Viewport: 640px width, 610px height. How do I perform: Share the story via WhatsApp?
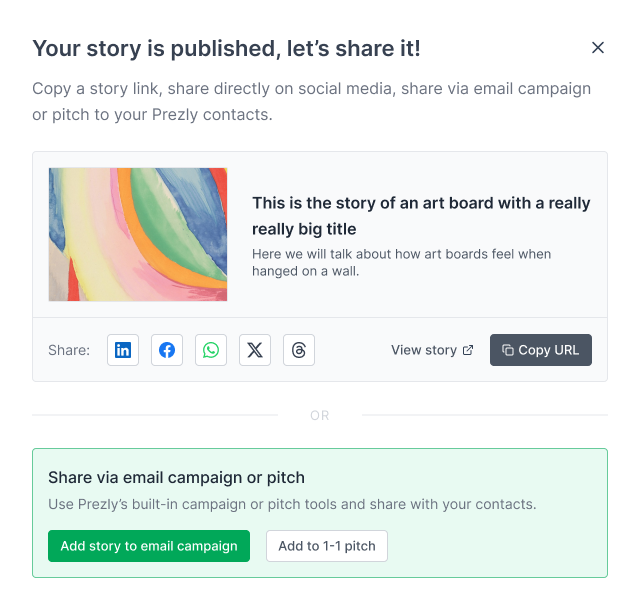pyautogui.click(x=211, y=350)
